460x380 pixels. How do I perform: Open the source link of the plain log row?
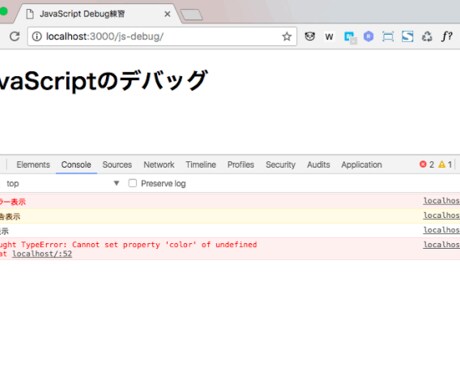(x=441, y=230)
